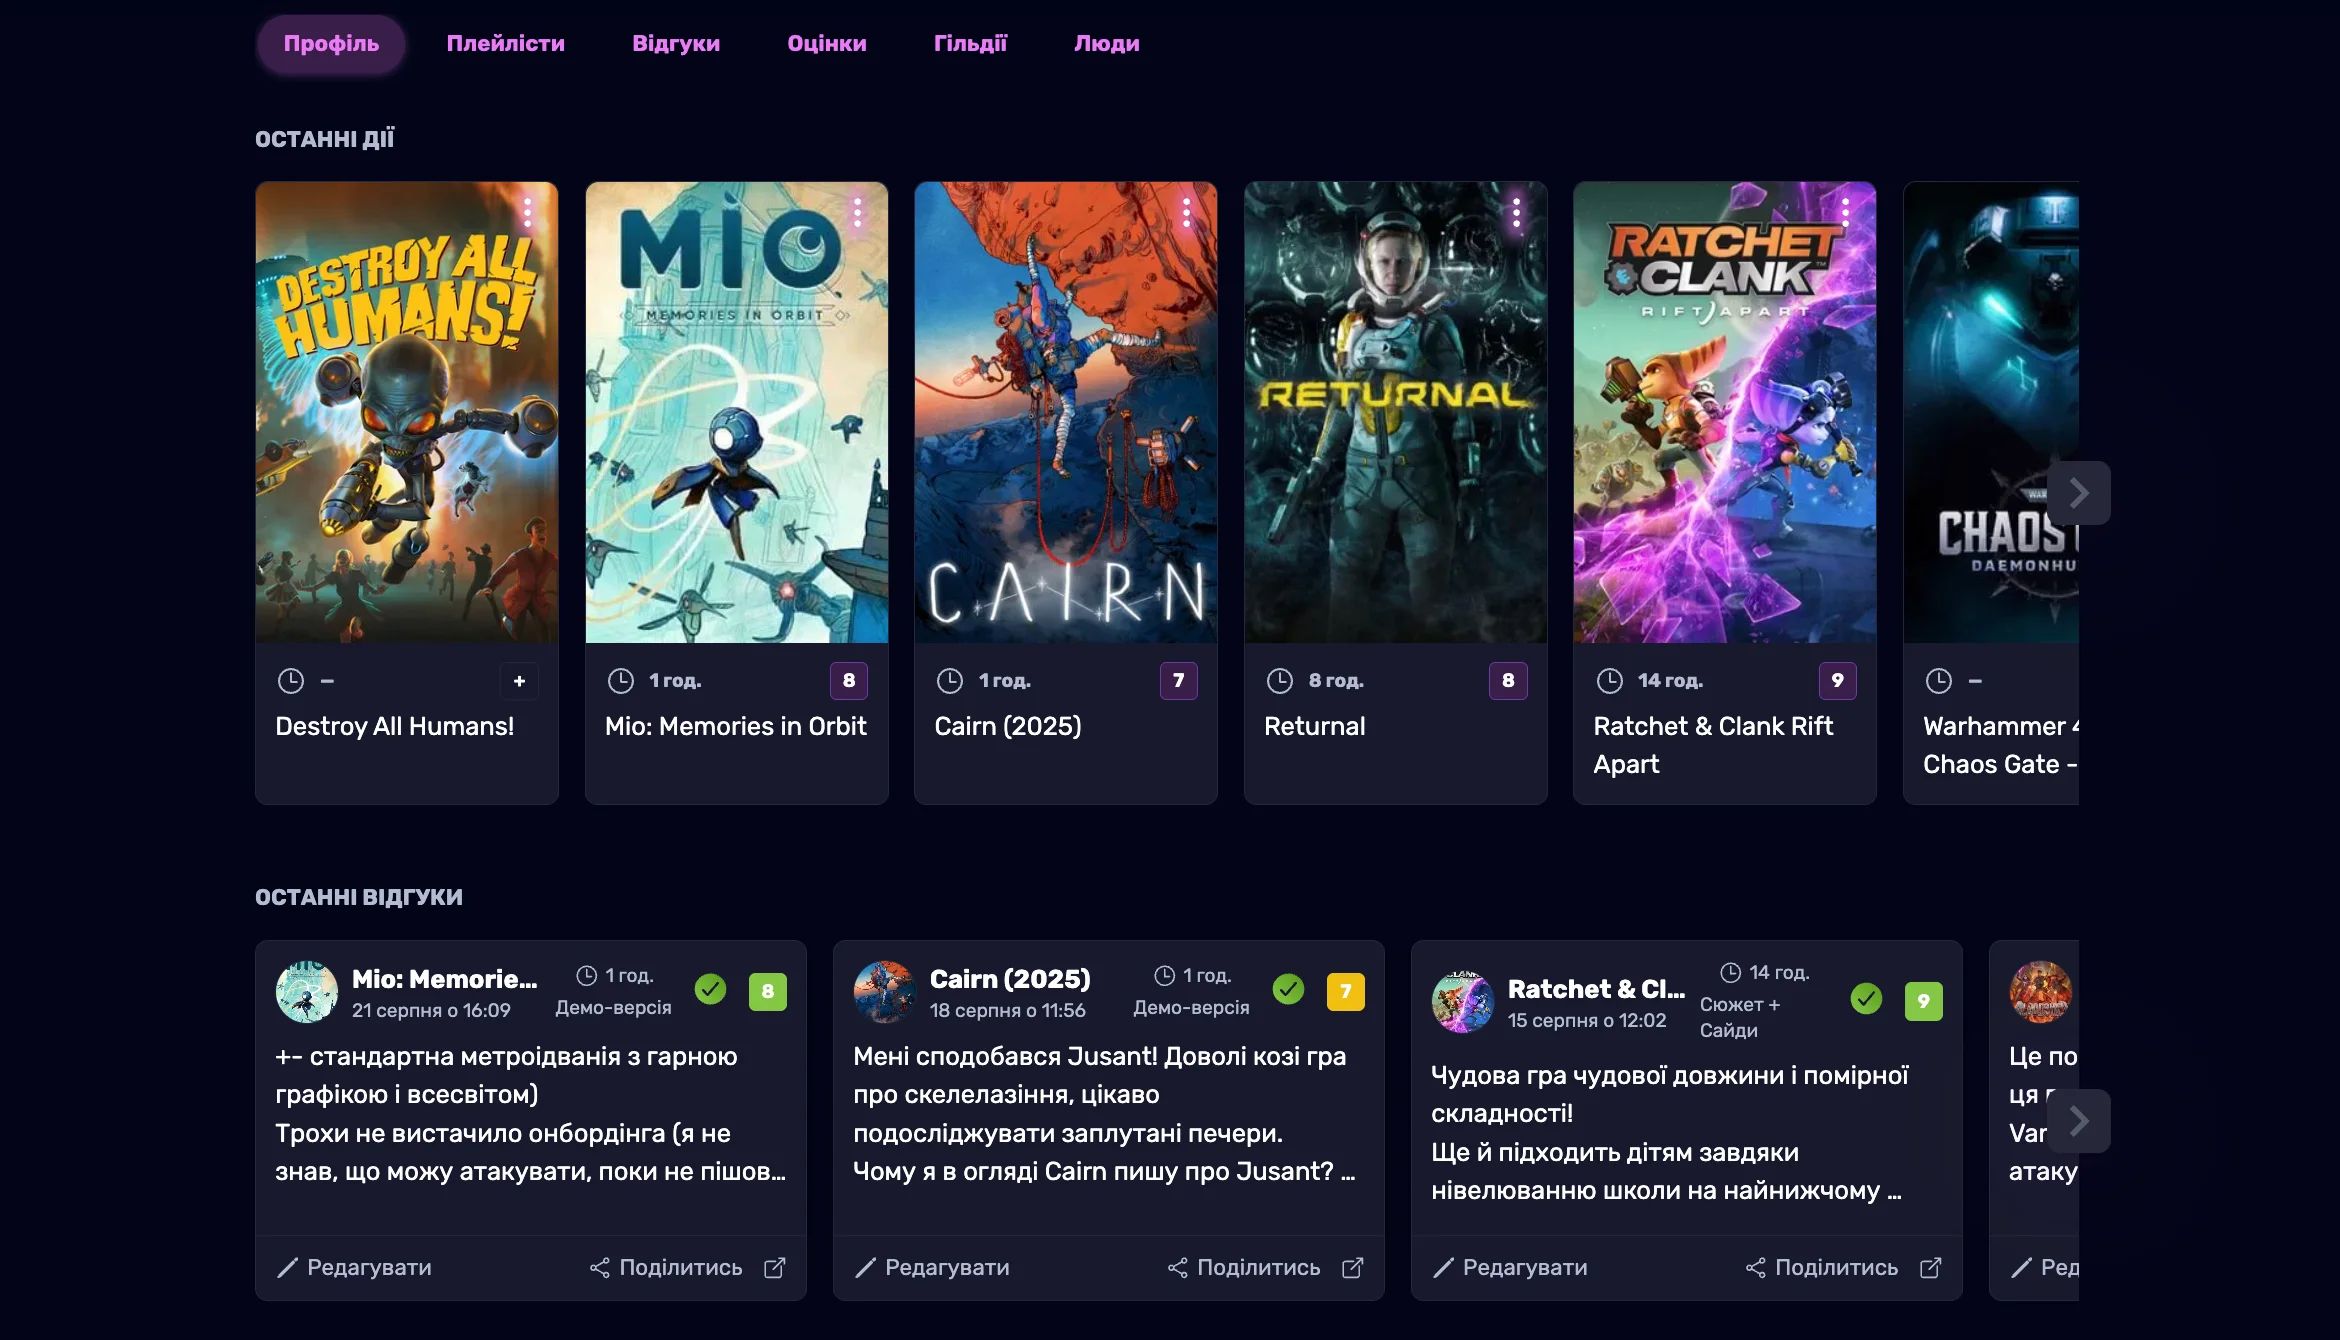Toggle green checkmark on Ratchet & Clank review
Image resolution: width=2340 pixels, height=1340 pixels.
point(1866,998)
